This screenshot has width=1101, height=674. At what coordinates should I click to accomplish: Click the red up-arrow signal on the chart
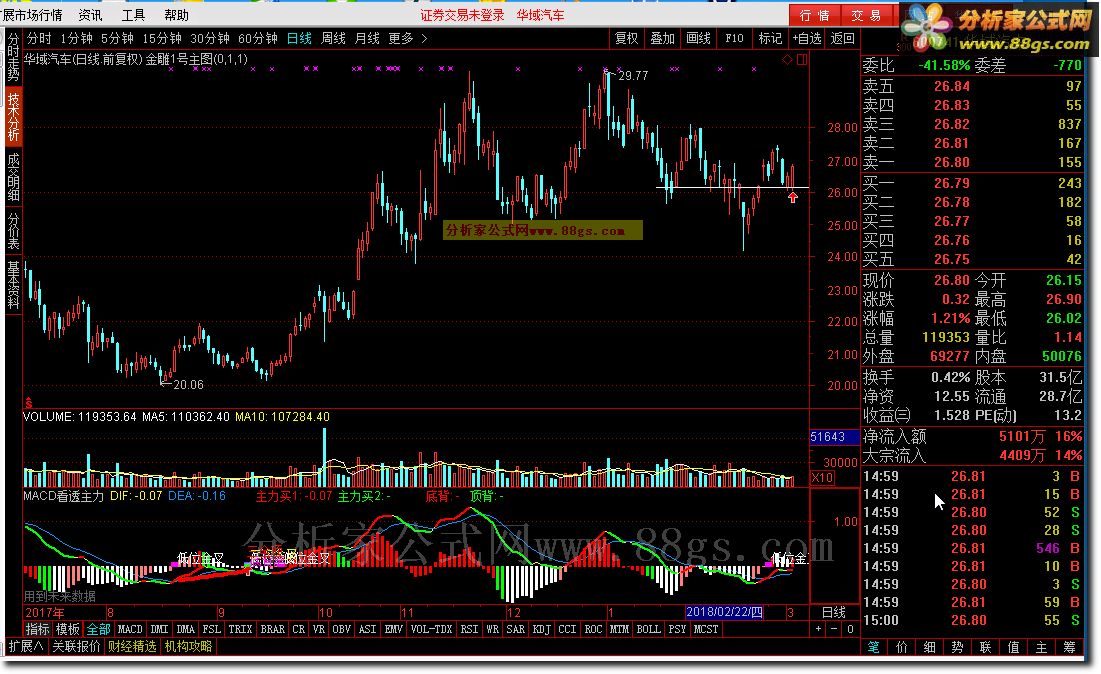coord(793,198)
